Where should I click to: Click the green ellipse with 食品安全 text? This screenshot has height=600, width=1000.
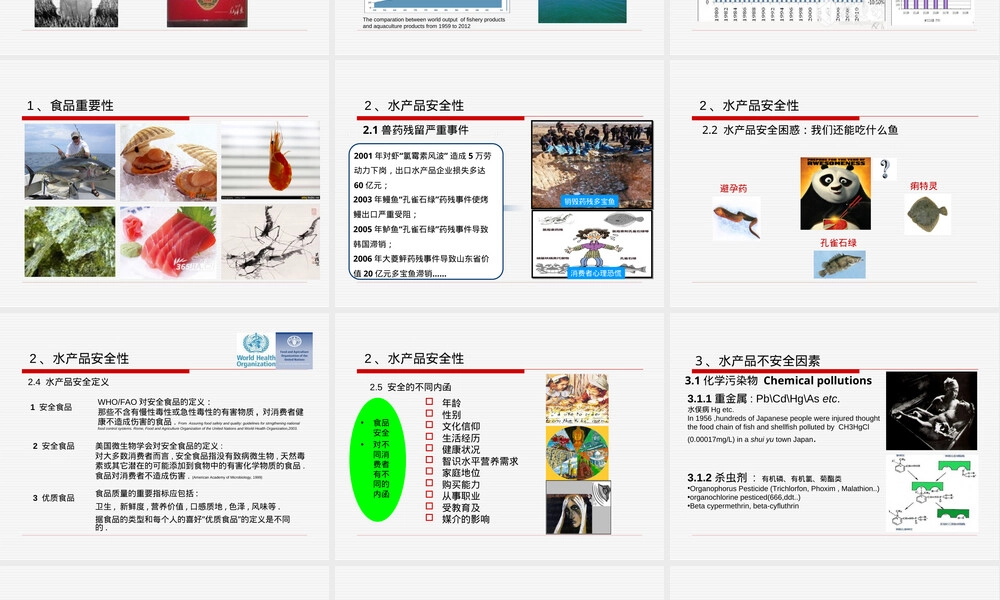378,460
